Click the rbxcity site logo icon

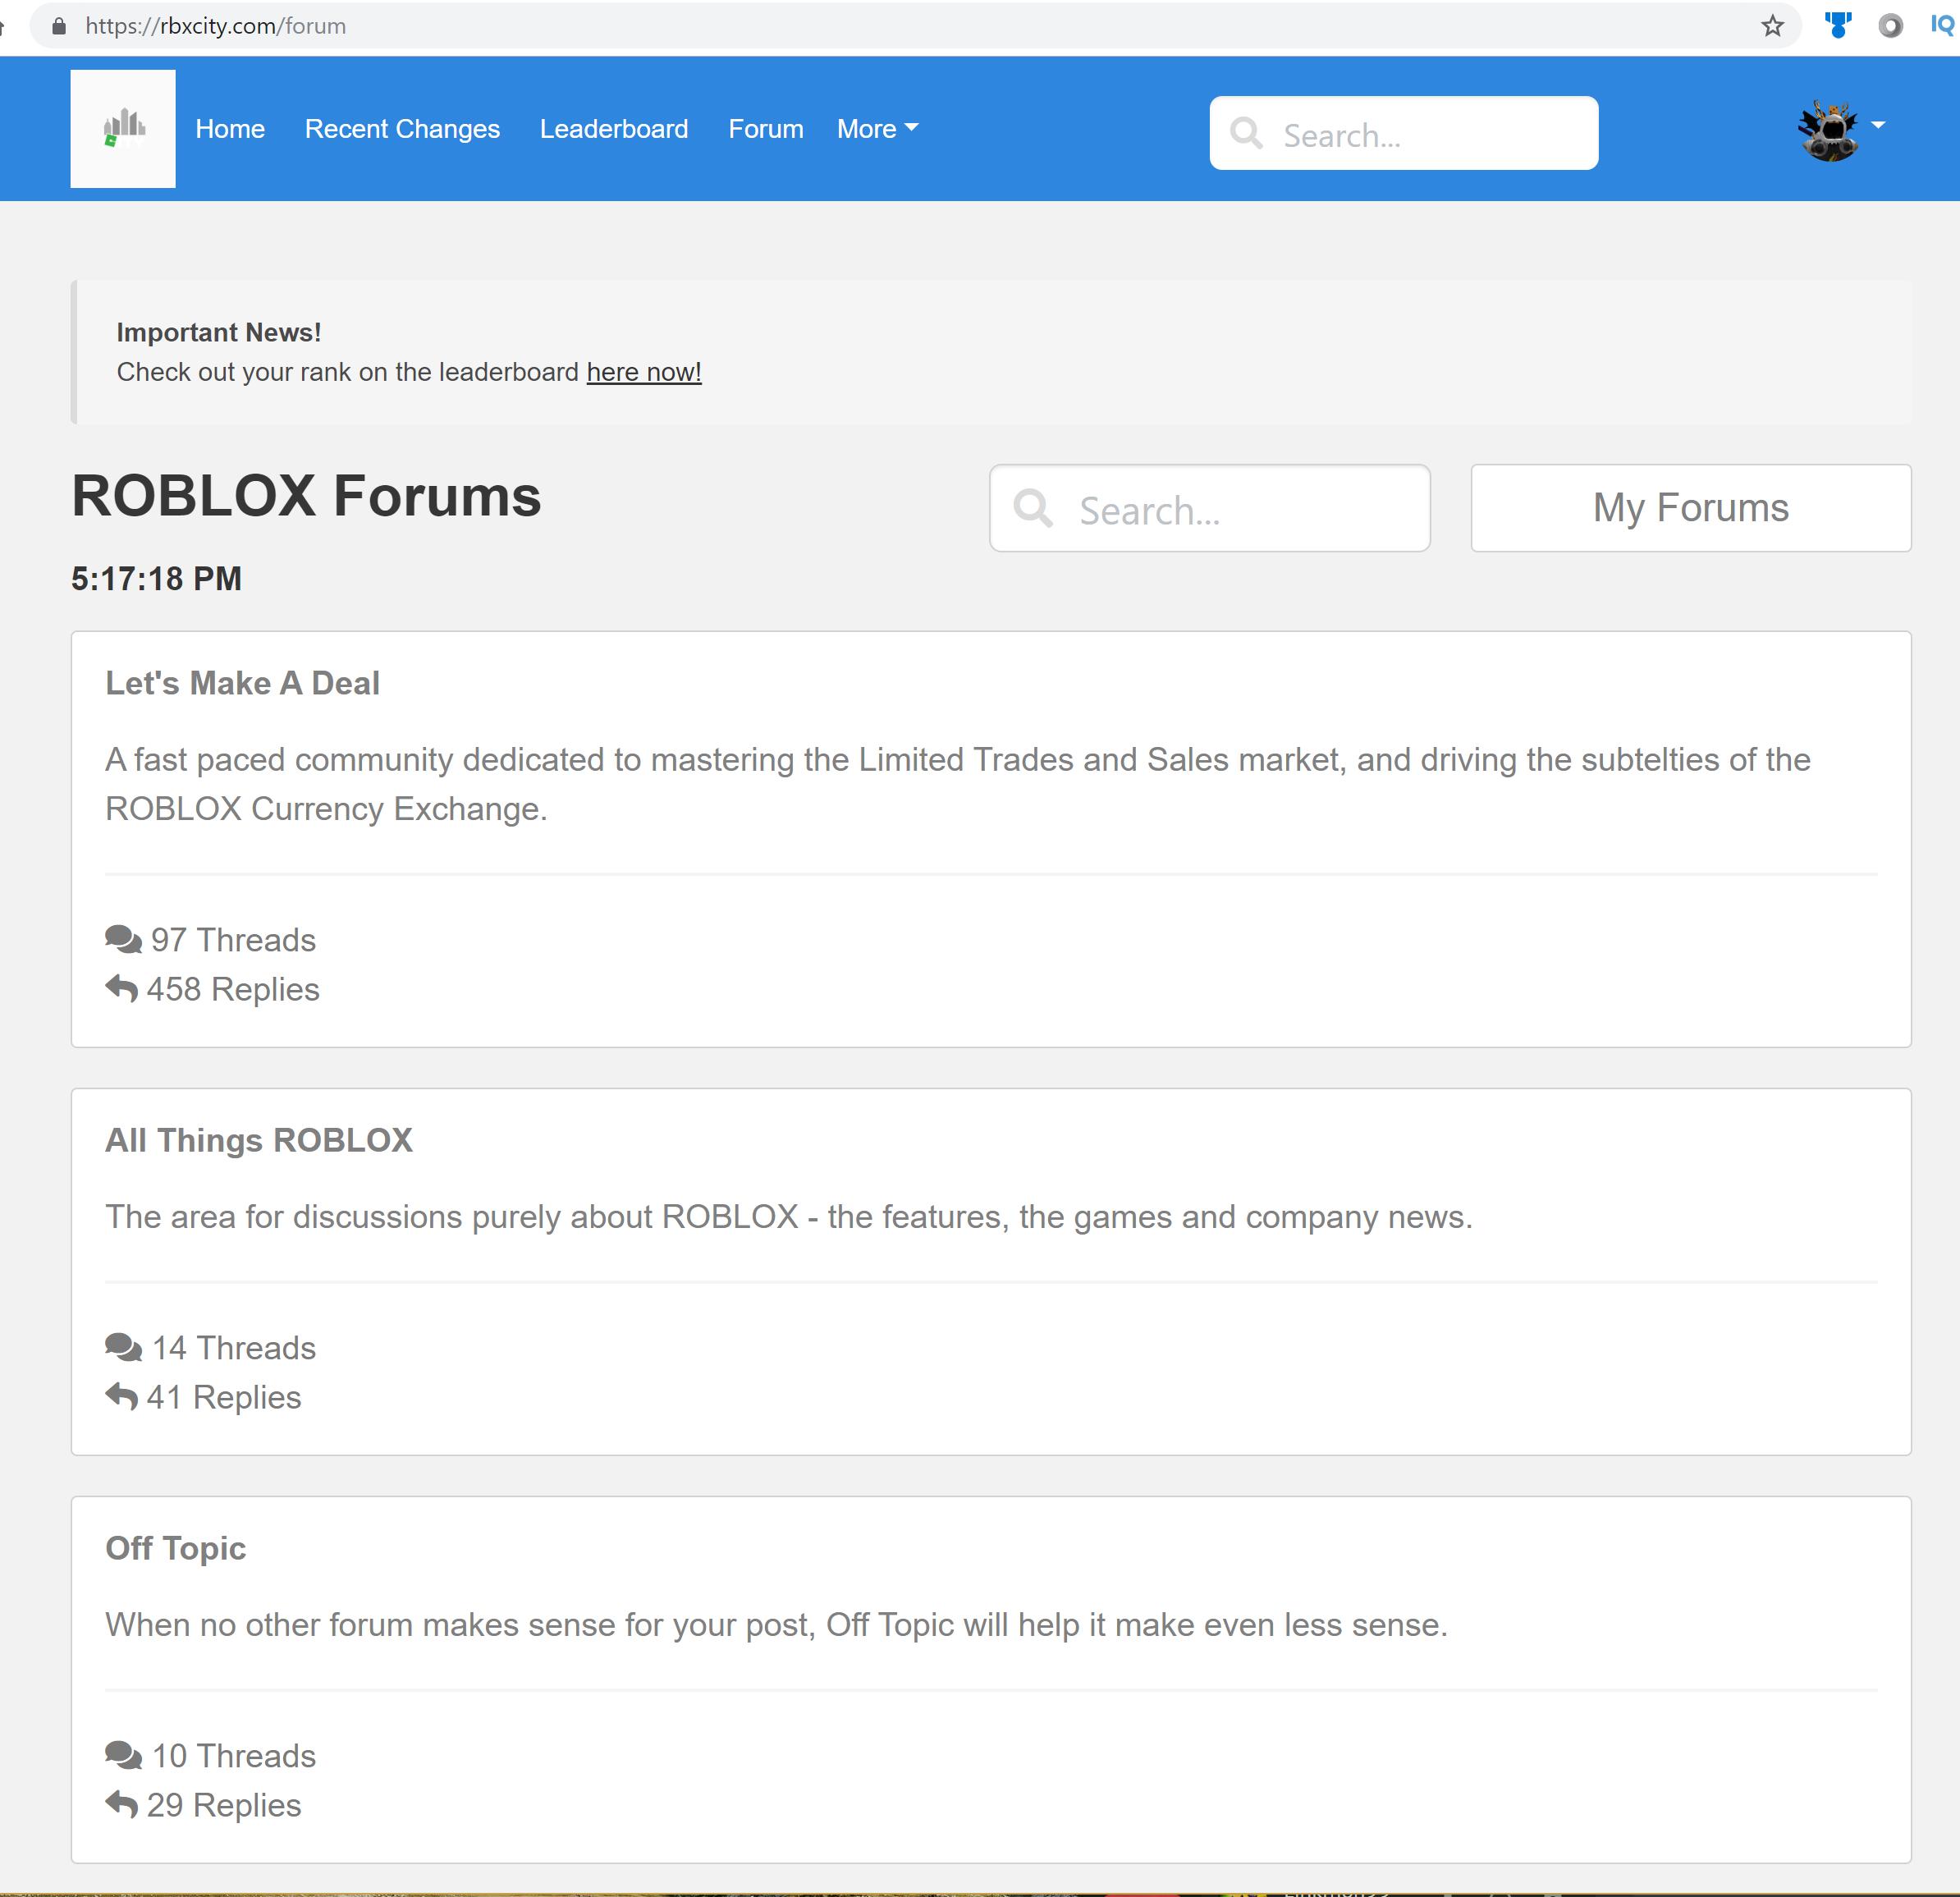click(x=123, y=128)
